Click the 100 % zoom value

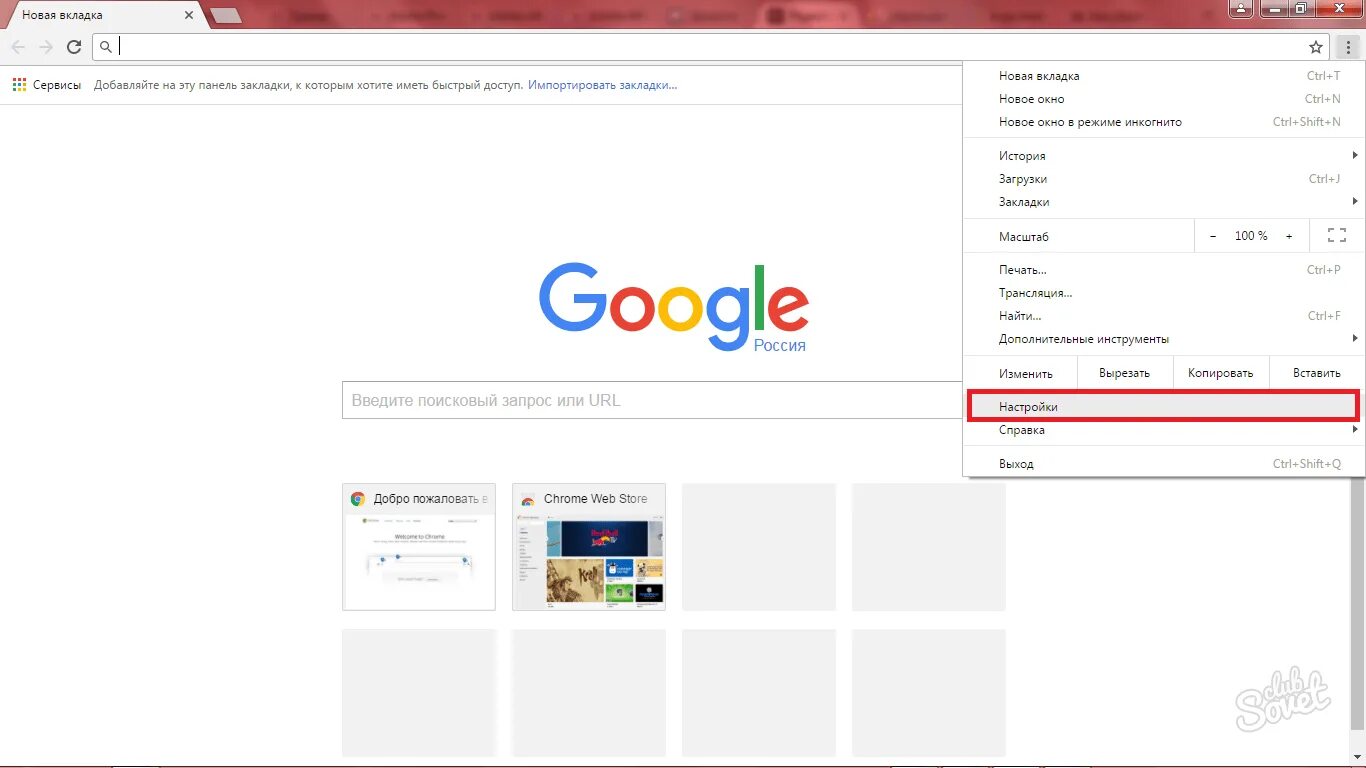click(1251, 236)
